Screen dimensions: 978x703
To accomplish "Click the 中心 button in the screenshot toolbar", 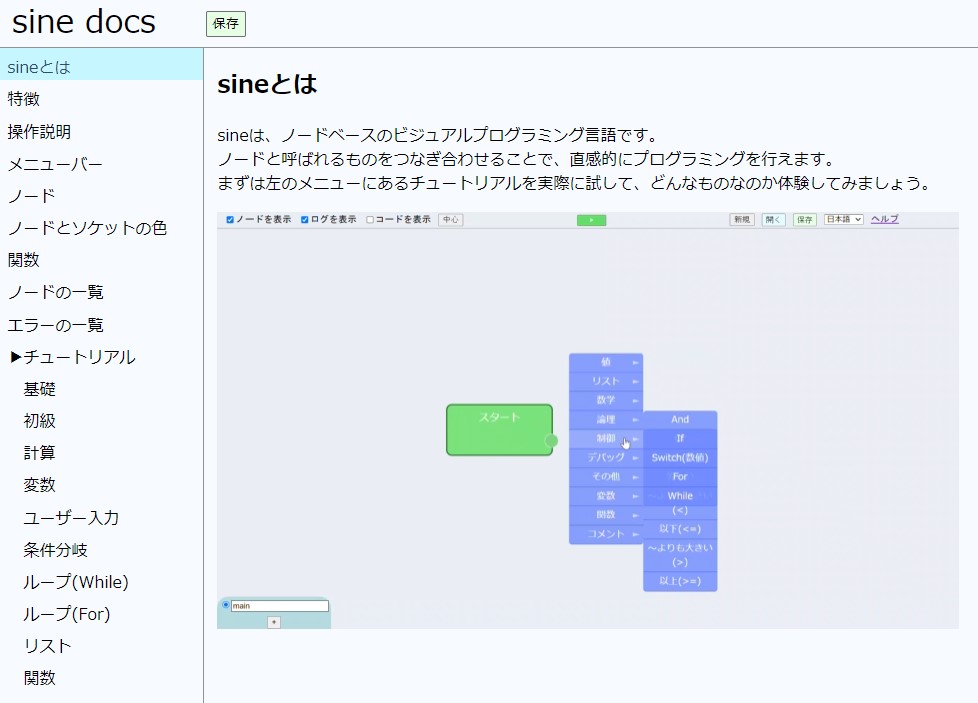I will 451,220.
